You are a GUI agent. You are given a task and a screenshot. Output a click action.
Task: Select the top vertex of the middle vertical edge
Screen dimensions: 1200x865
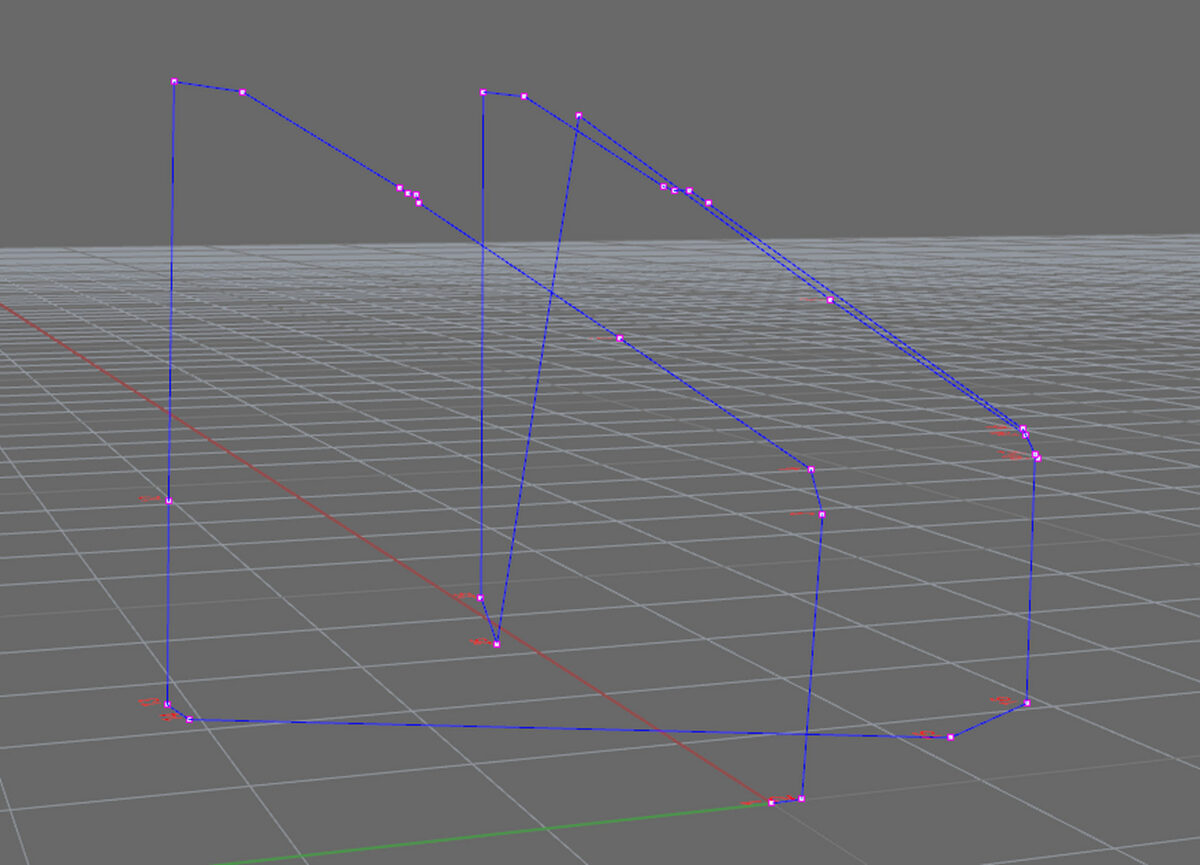pos(483,92)
